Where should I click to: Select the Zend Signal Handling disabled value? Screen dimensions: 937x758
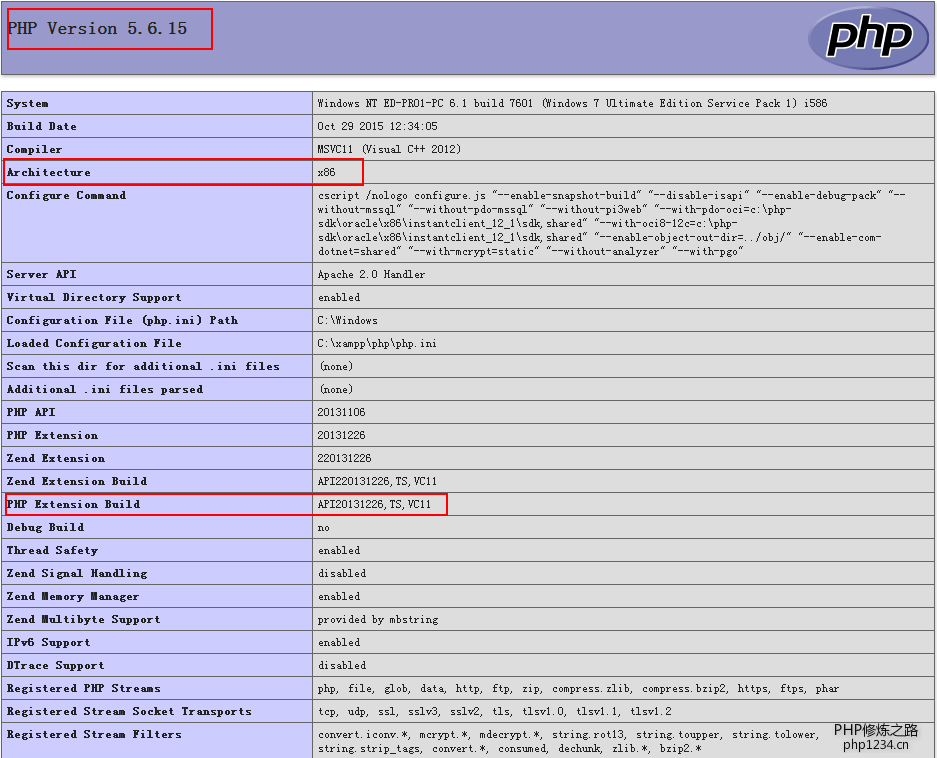[342, 573]
